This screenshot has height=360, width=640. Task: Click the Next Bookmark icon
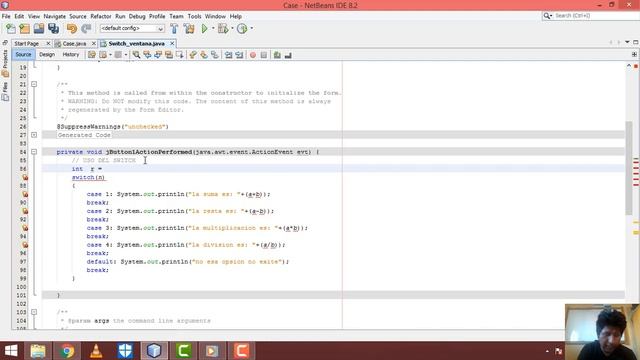click(x=204, y=55)
